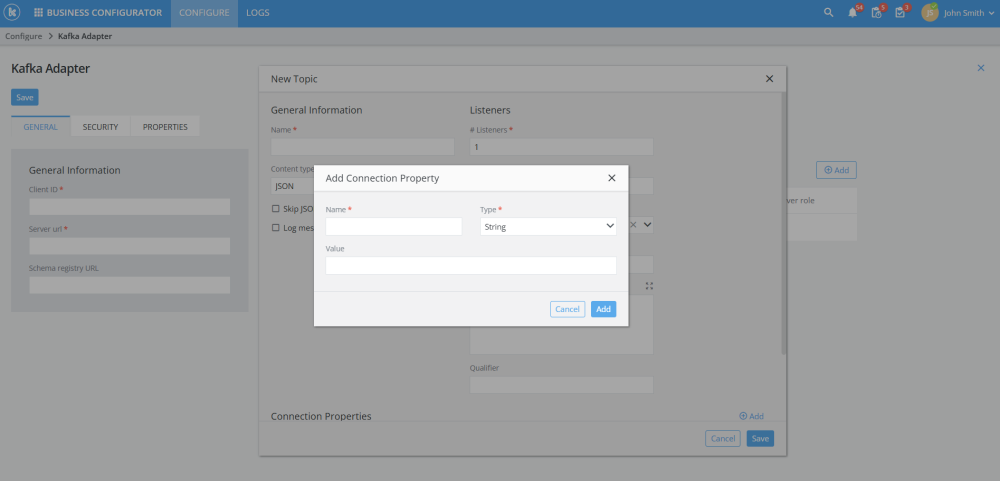The height and width of the screenshot is (481, 1000).
Task: Open the apps grid beside Business Configurator
Action: pyautogui.click(x=38, y=13)
